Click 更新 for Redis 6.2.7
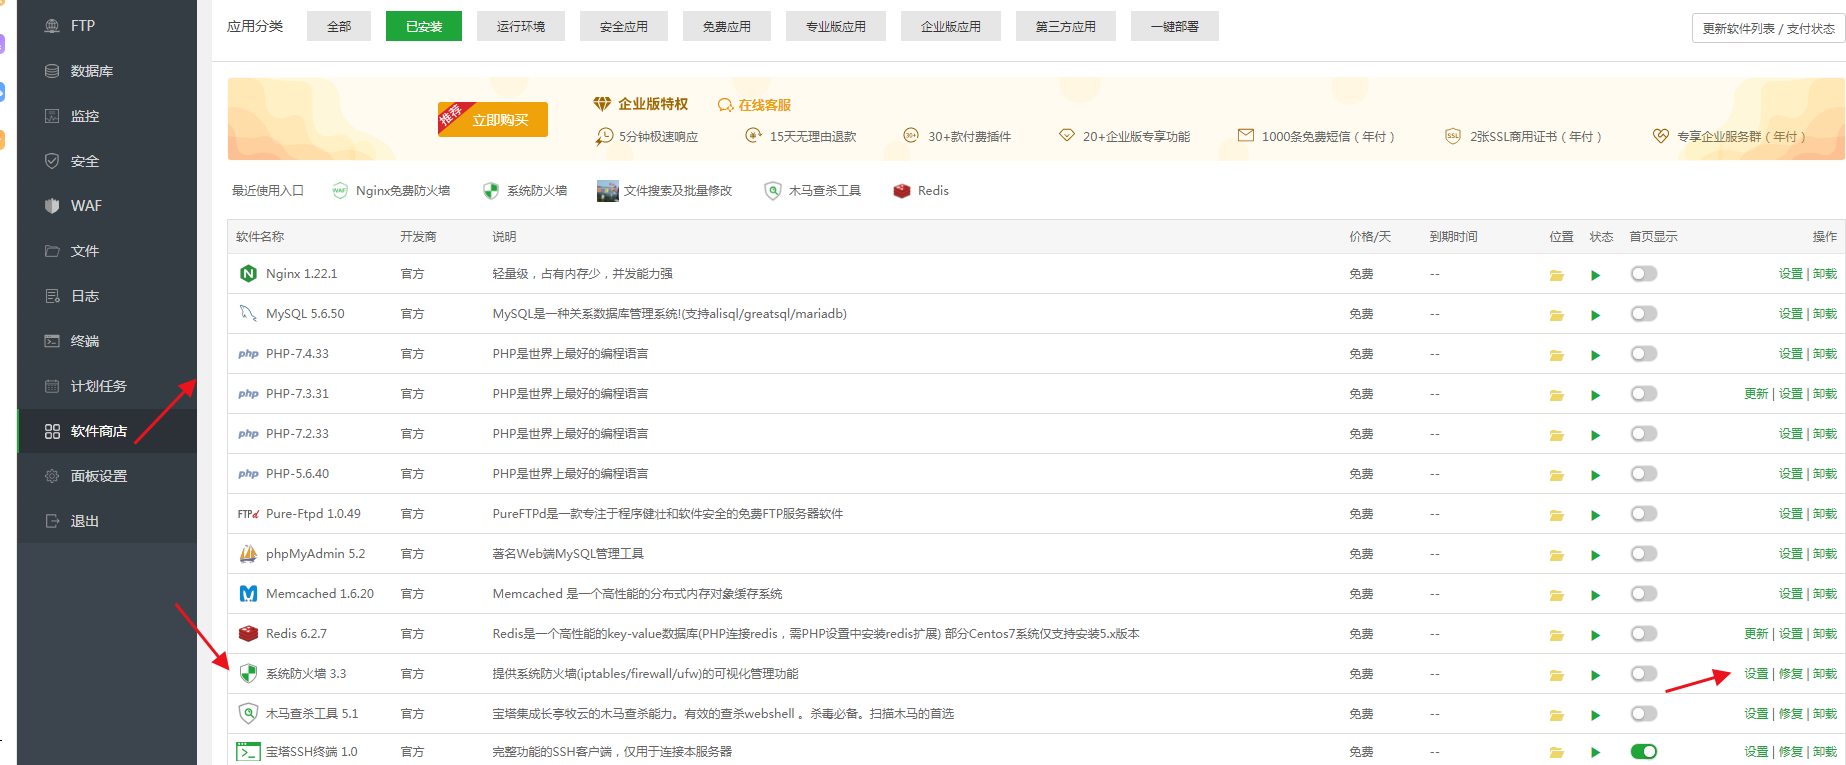Image resolution: width=1846 pixels, height=765 pixels. click(x=1756, y=634)
